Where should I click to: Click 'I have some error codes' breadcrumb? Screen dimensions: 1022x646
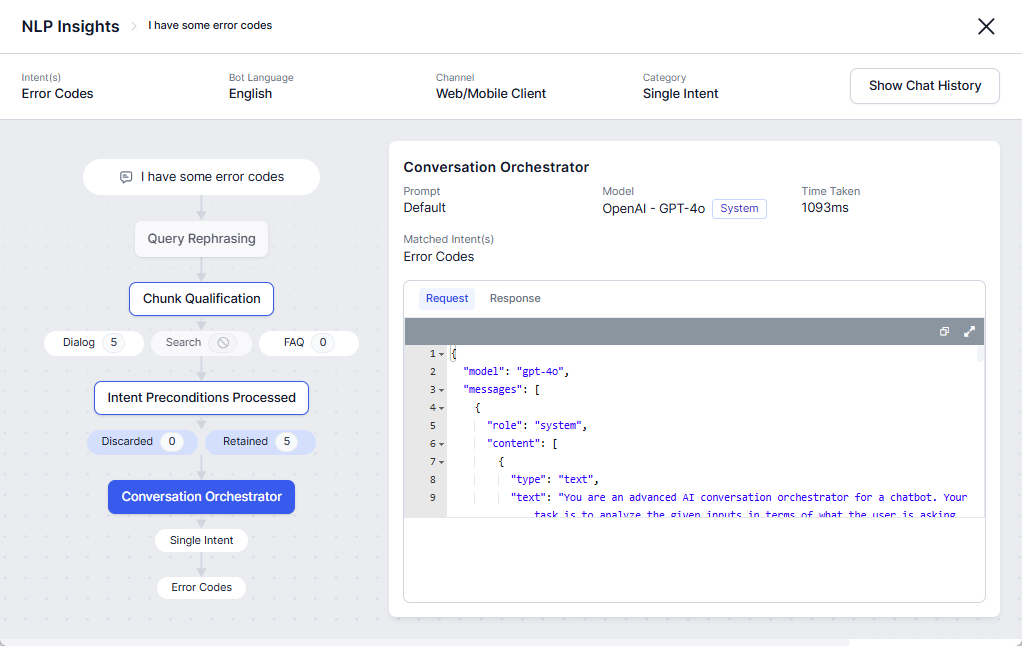tap(210, 25)
